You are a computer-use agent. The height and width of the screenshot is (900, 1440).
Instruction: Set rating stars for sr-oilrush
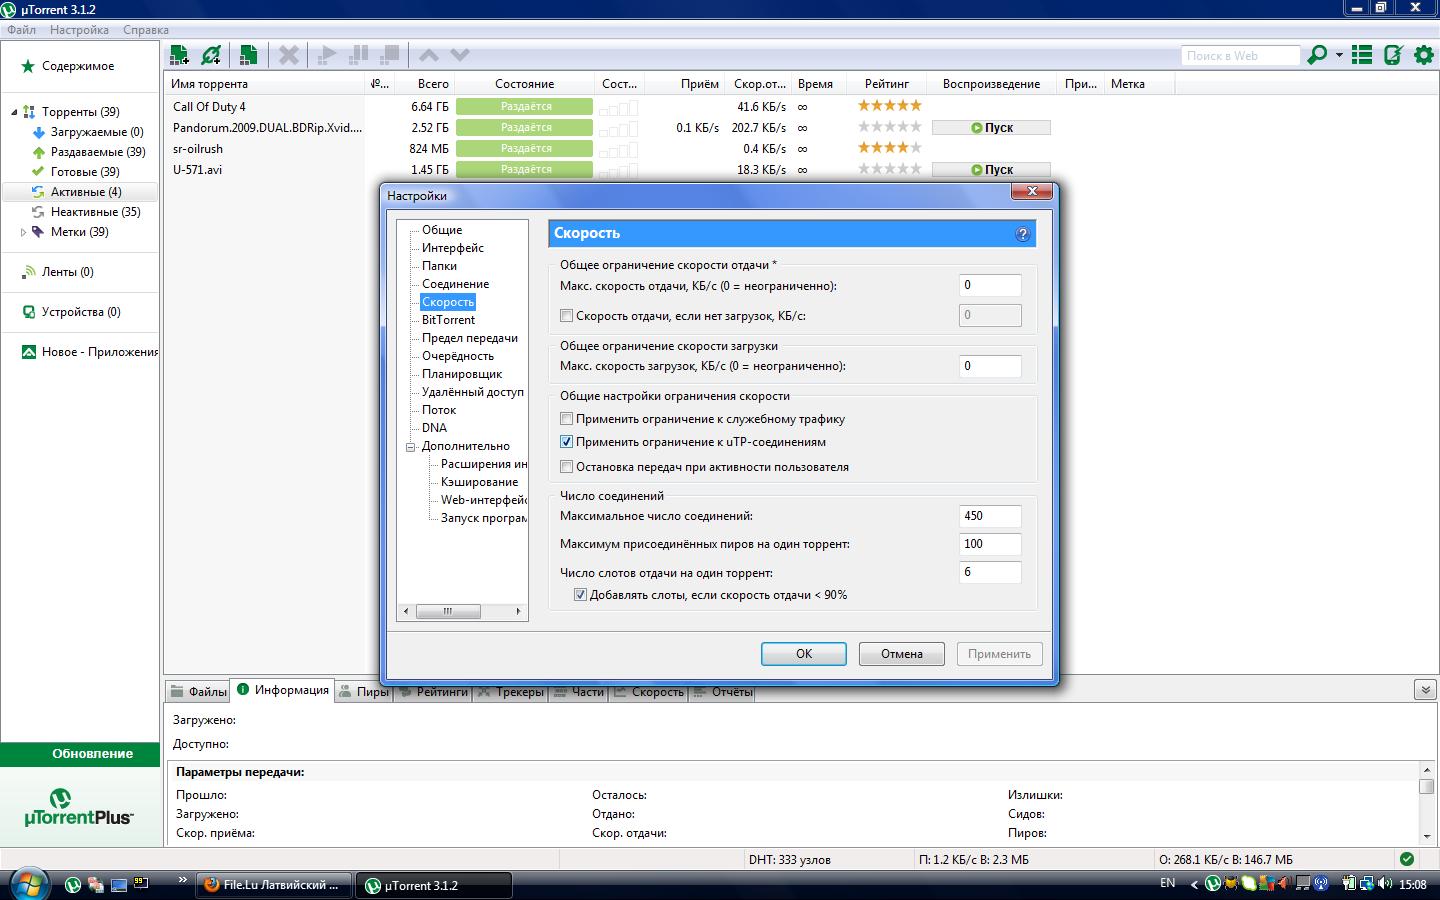coord(890,148)
